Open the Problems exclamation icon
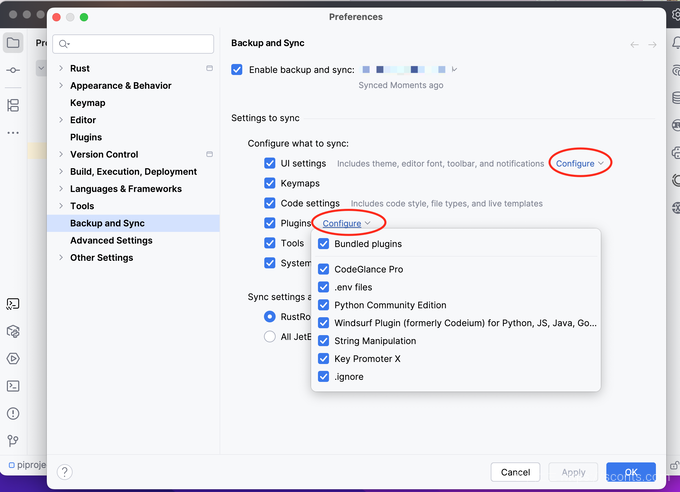Screen dimensions: 680x492 [13, 413]
